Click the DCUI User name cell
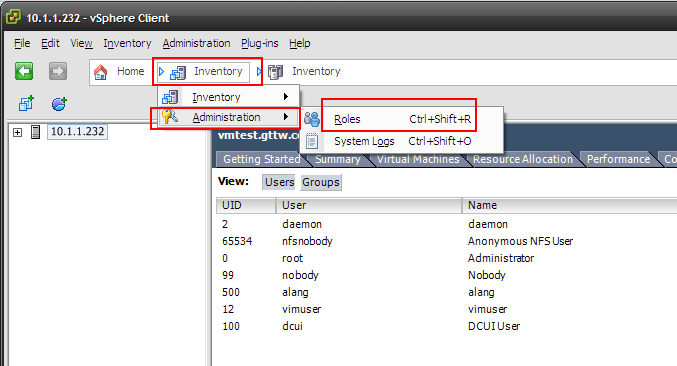 point(494,326)
